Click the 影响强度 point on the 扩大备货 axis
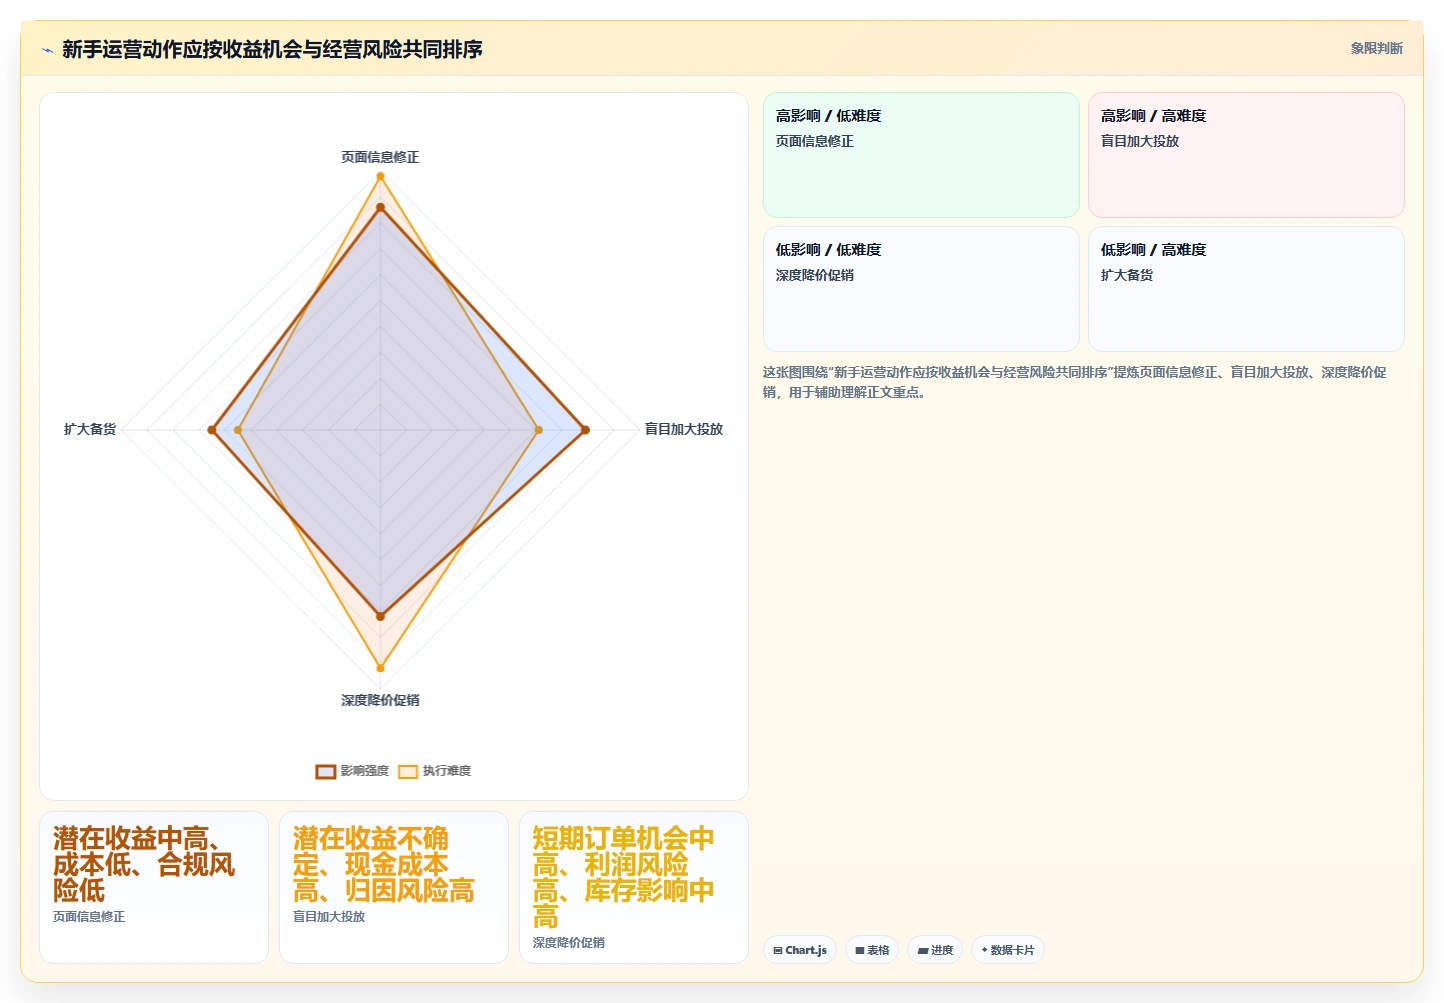1444x1003 pixels. tap(212, 430)
